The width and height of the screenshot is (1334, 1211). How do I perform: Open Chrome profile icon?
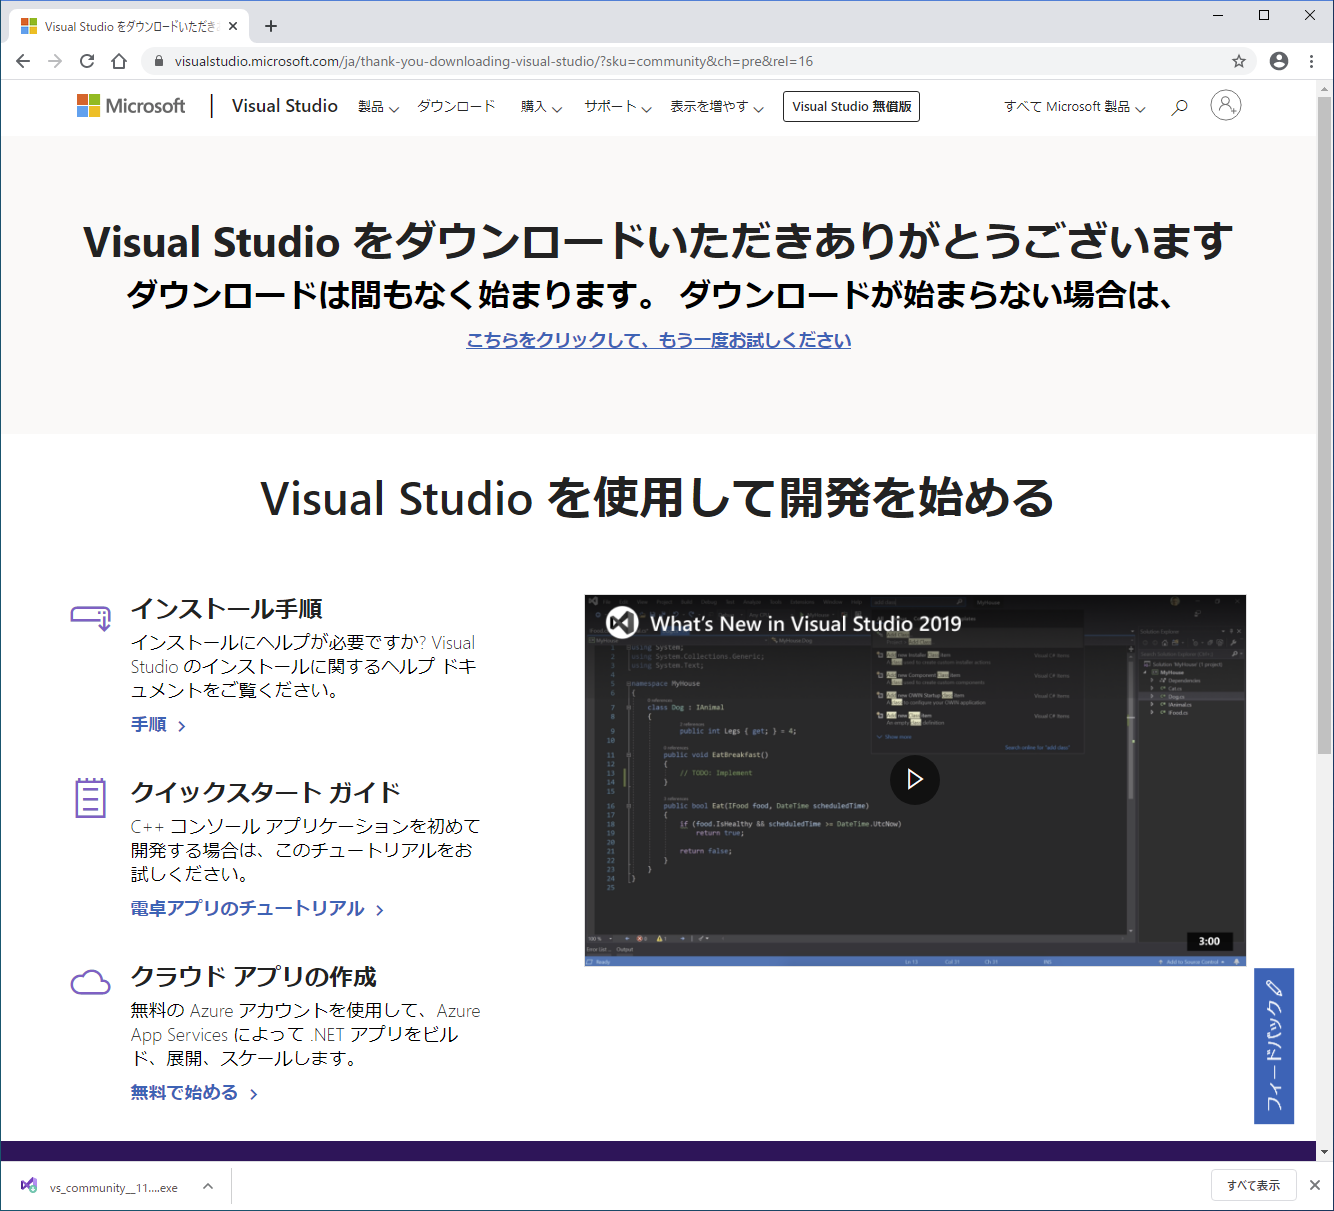pyautogui.click(x=1279, y=61)
